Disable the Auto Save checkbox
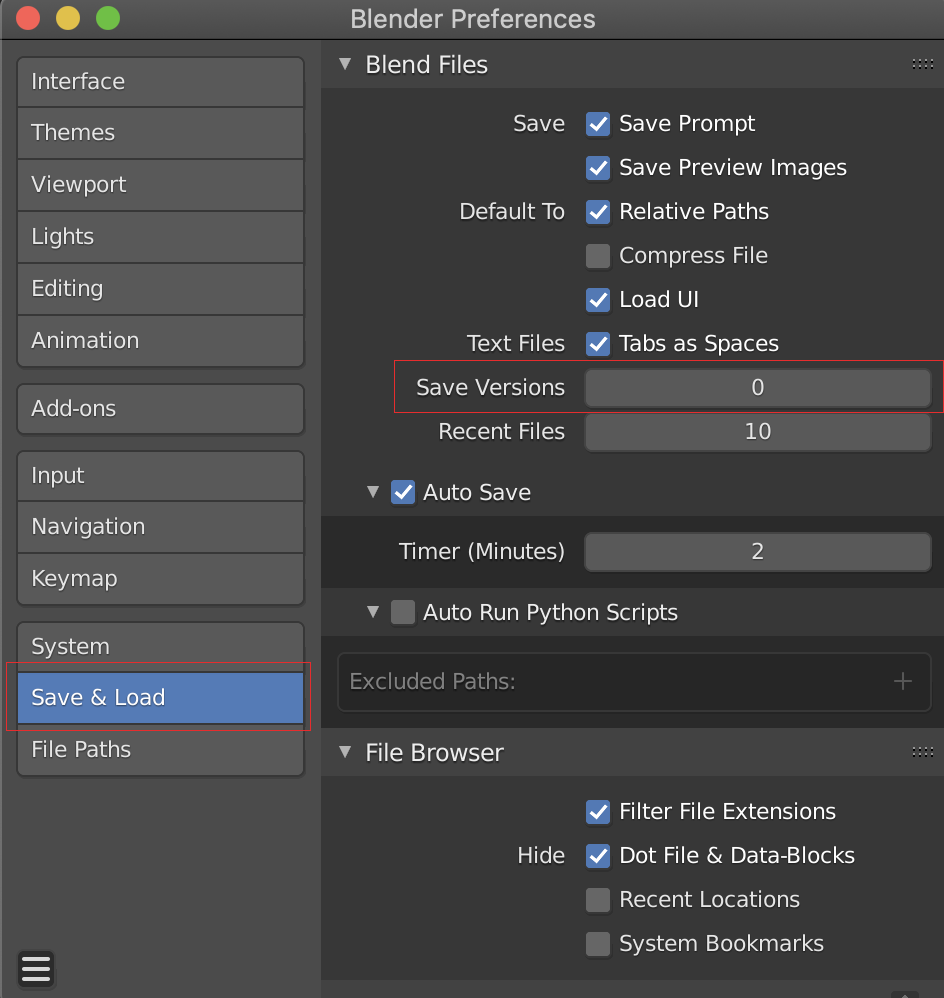The height and width of the screenshot is (998, 944). pos(403,493)
